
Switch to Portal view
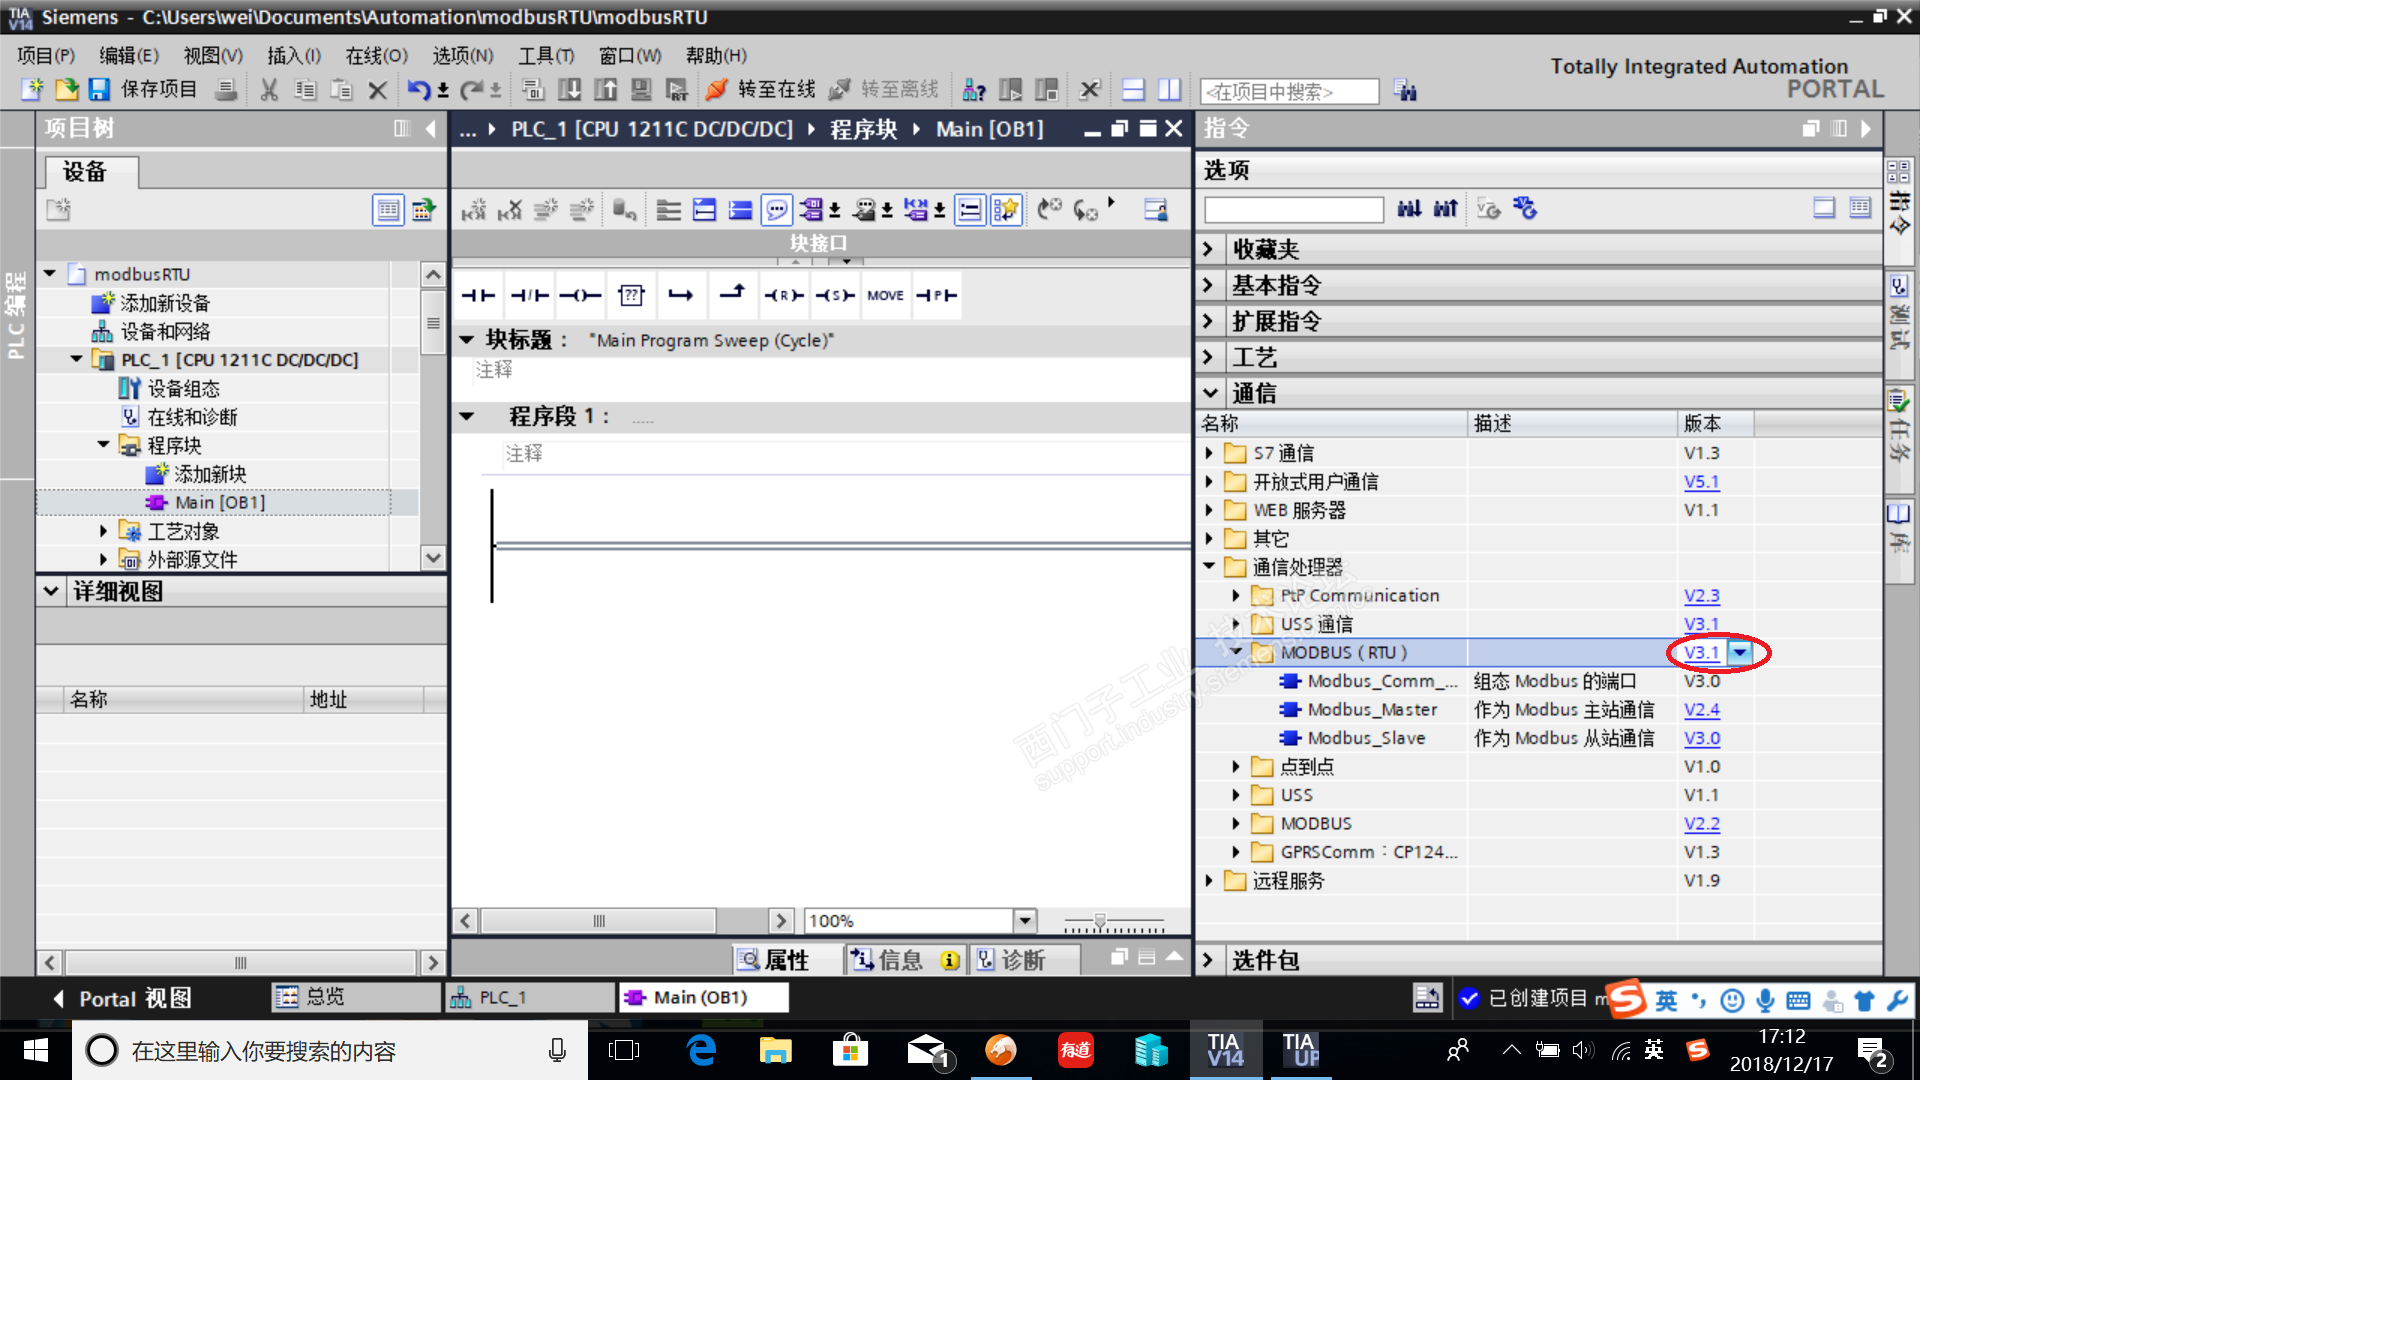122,998
